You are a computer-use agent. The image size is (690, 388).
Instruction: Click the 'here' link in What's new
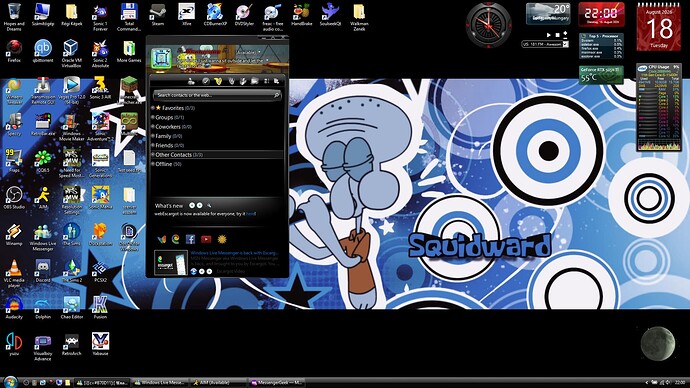[x=251, y=214]
